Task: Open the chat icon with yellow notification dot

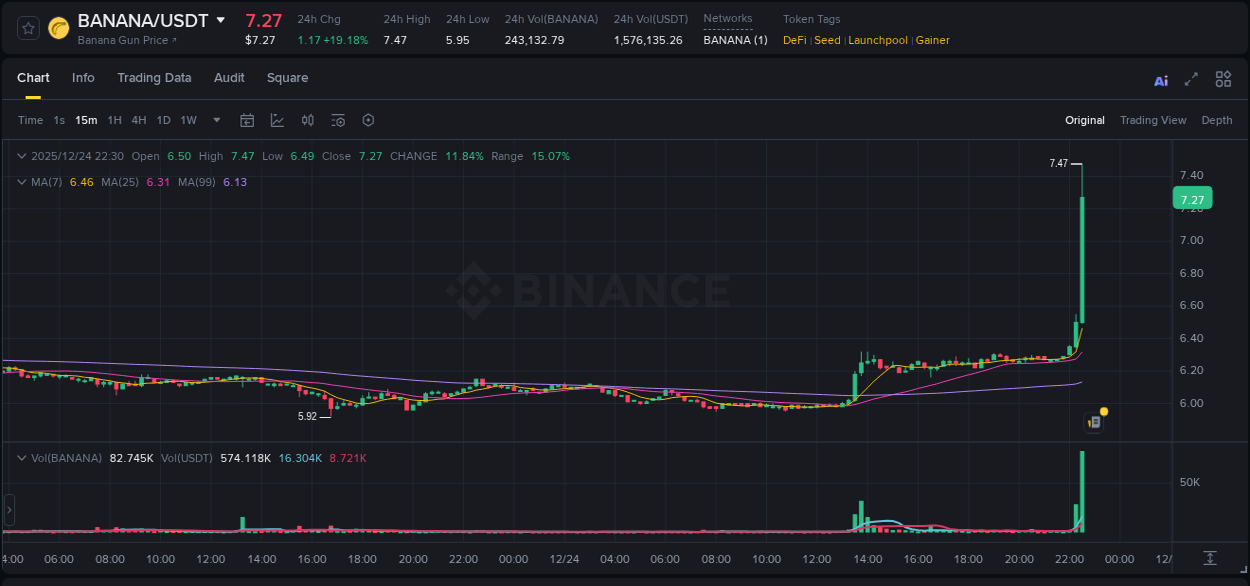Action: tap(1093, 422)
